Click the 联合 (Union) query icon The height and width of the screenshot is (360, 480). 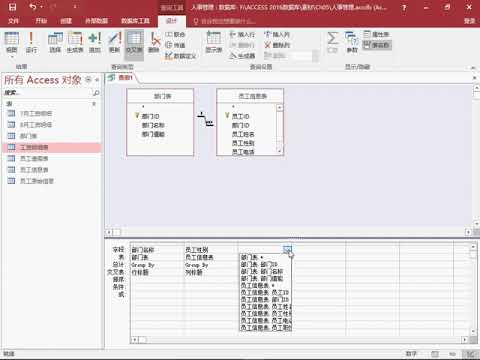(x=175, y=34)
